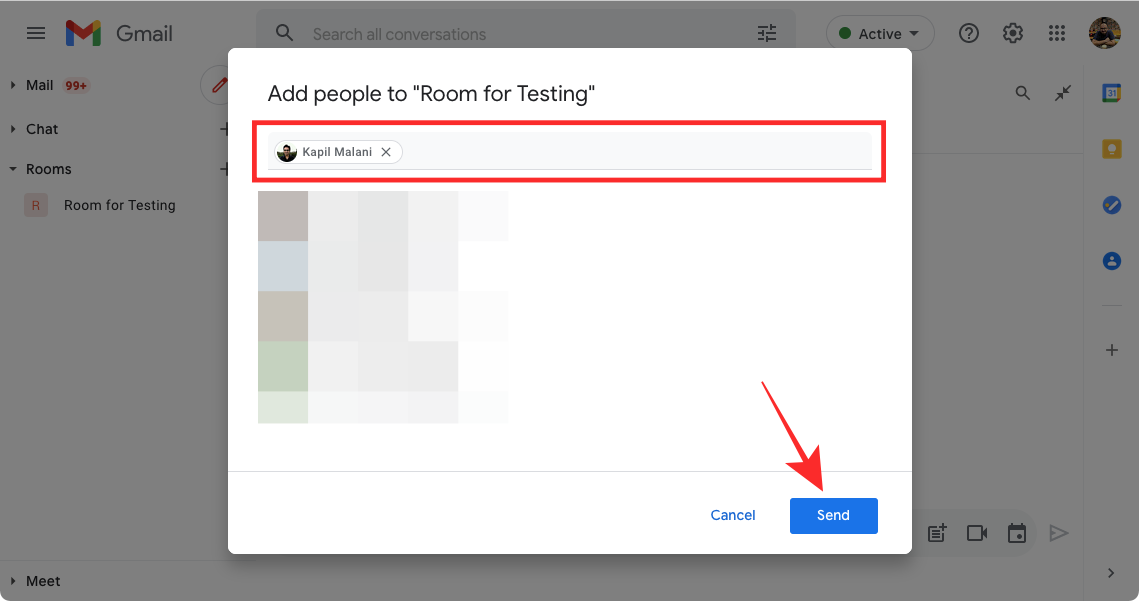Image resolution: width=1139 pixels, height=601 pixels.
Task: Expand the Mail section
Action: tap(13, 85)
